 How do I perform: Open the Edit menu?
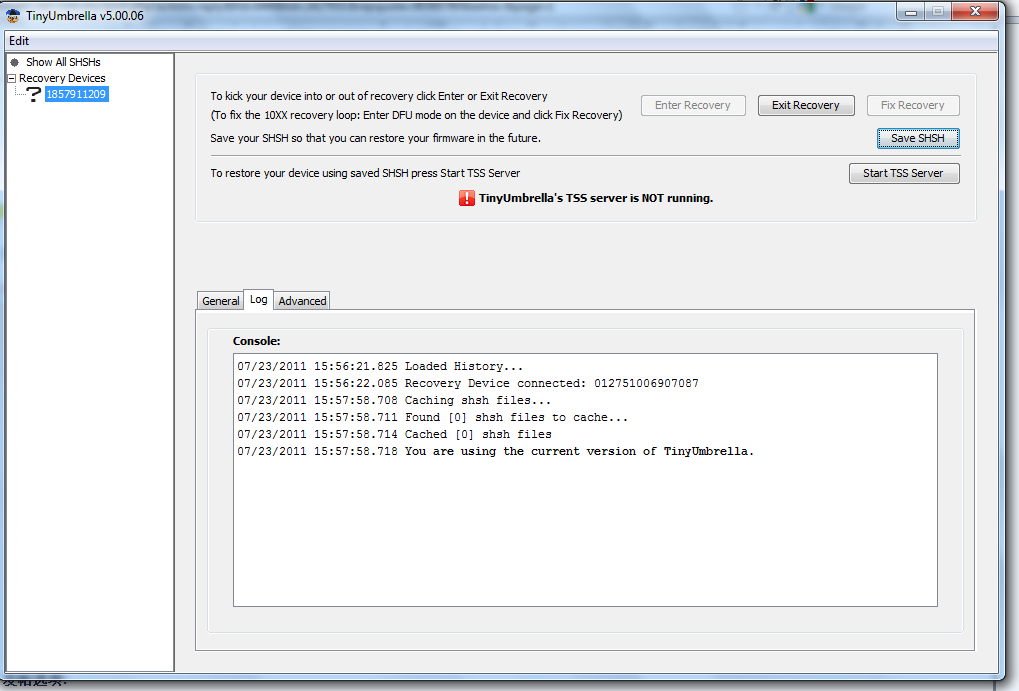click(x=19, y=41)
